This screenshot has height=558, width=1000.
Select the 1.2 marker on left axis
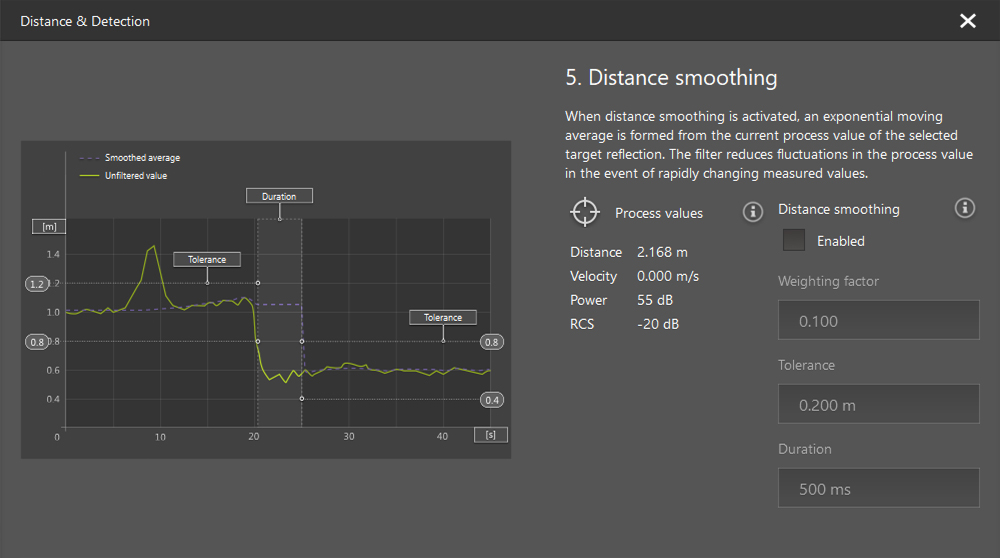[37, 284]
